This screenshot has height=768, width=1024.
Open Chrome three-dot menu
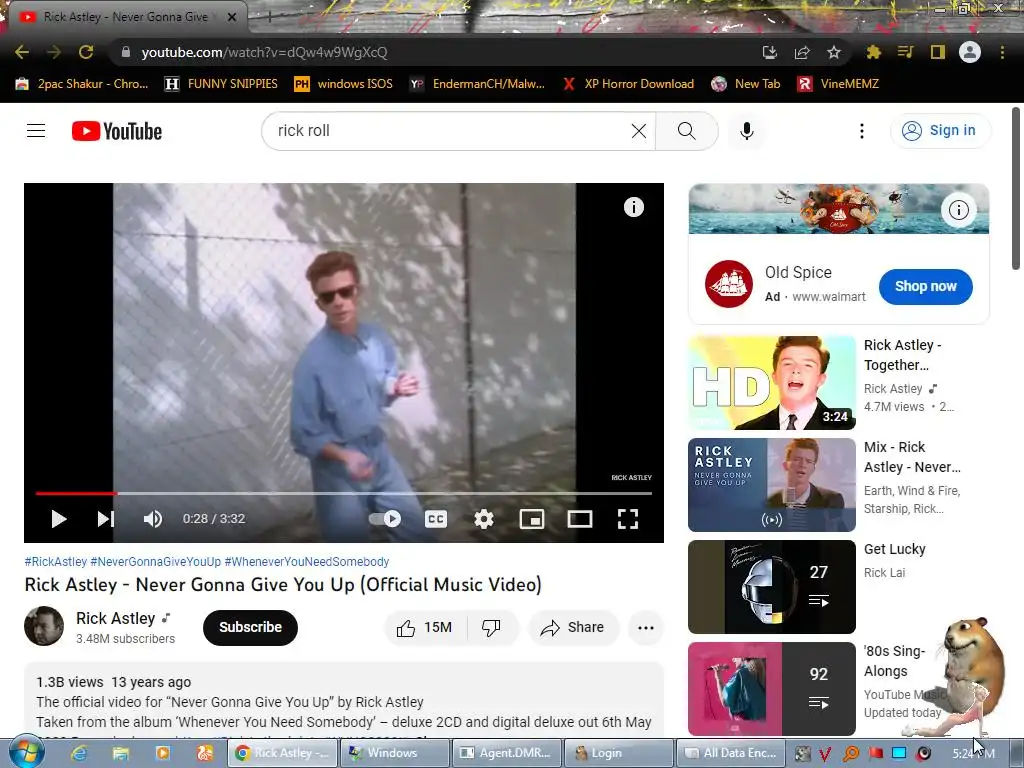click(x=1002, y=52)
